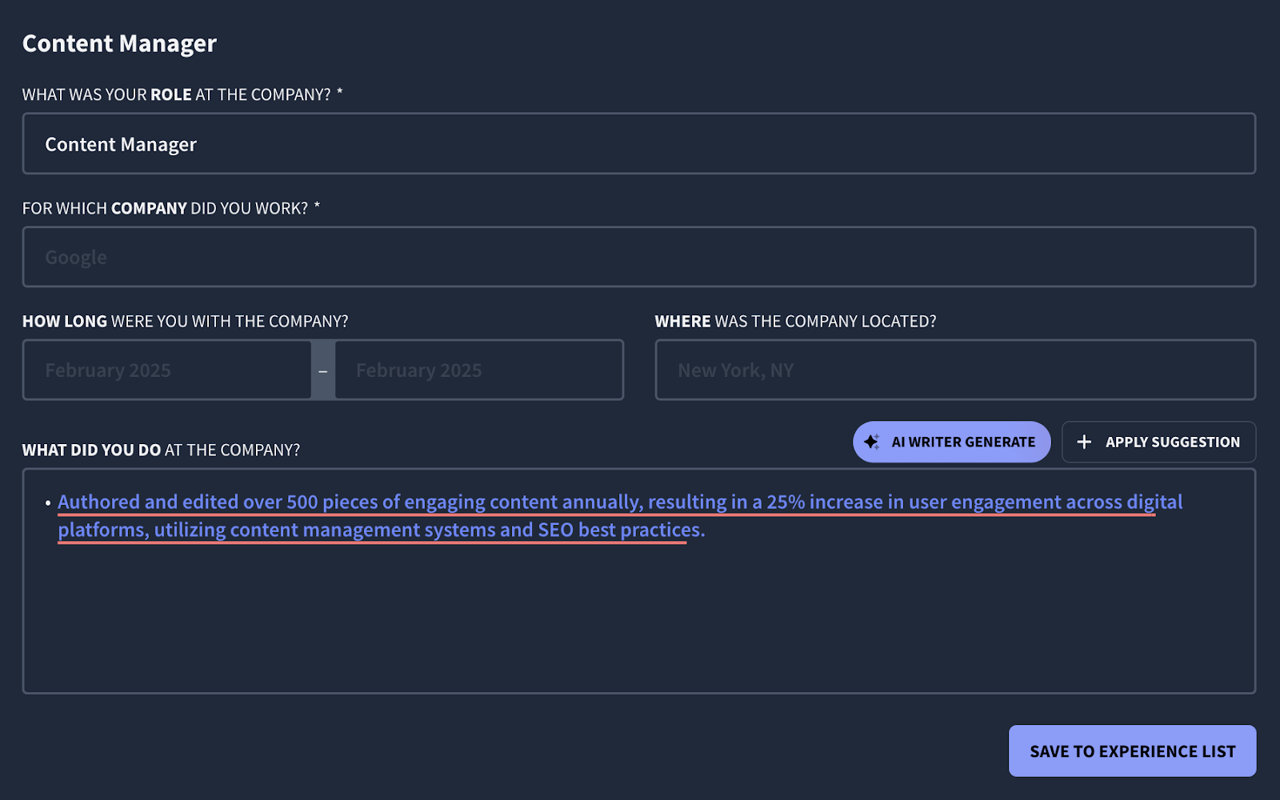The height and width of the screenshot is (800, 1280).
Task: Open the end date field February 2025
Action: pos(479,370)
